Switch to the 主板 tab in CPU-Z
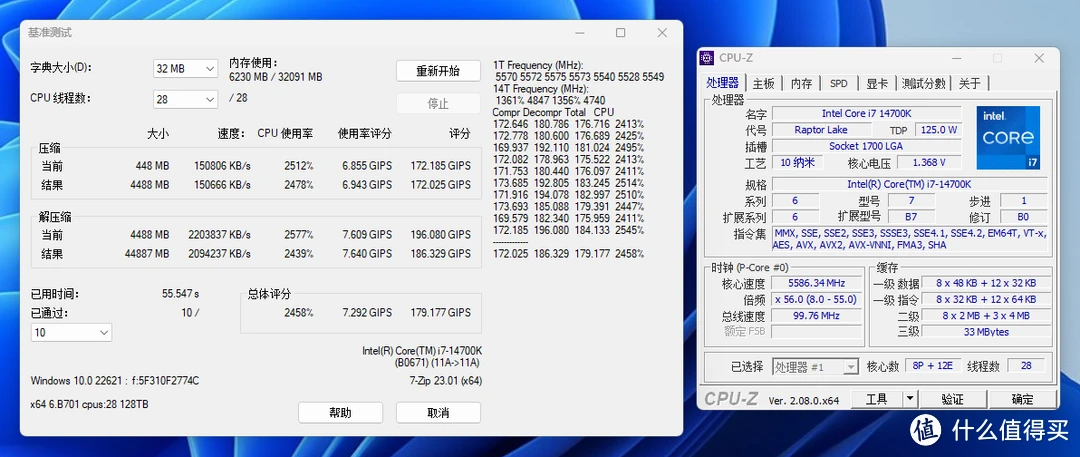 pyautogui.click(x=763, y=83)
